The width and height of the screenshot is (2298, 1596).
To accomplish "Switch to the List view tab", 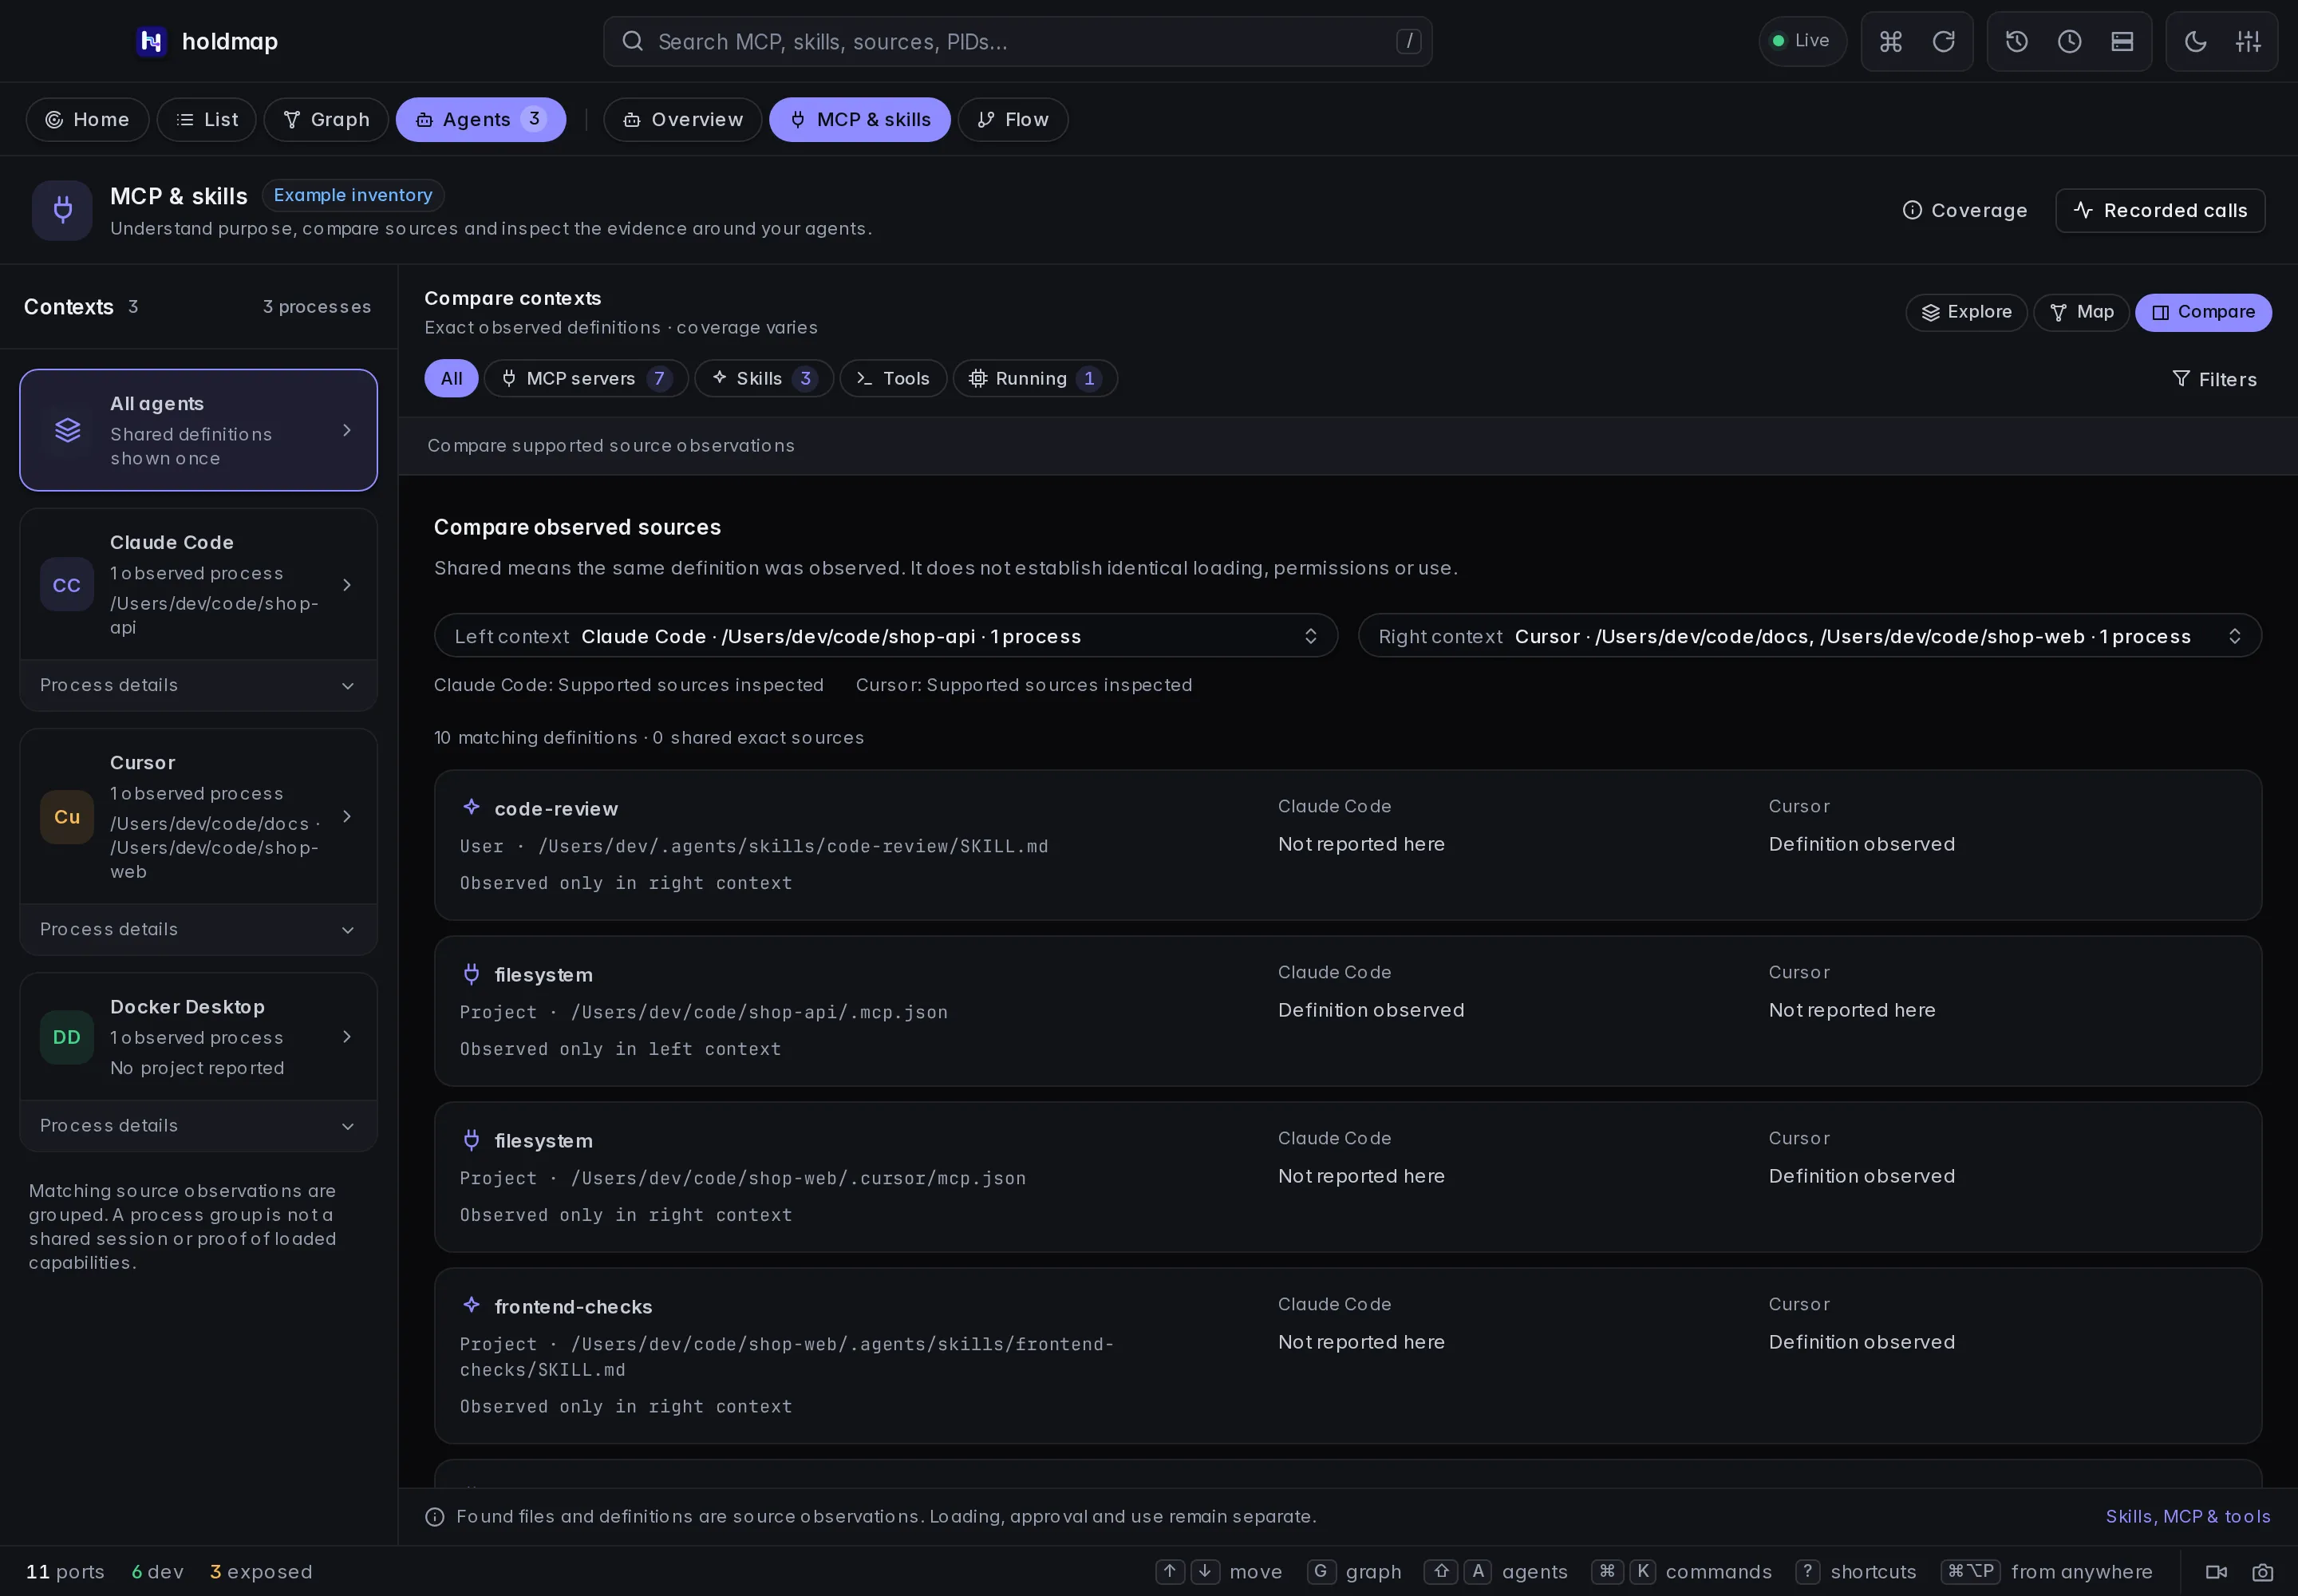I will click(206, 119).
